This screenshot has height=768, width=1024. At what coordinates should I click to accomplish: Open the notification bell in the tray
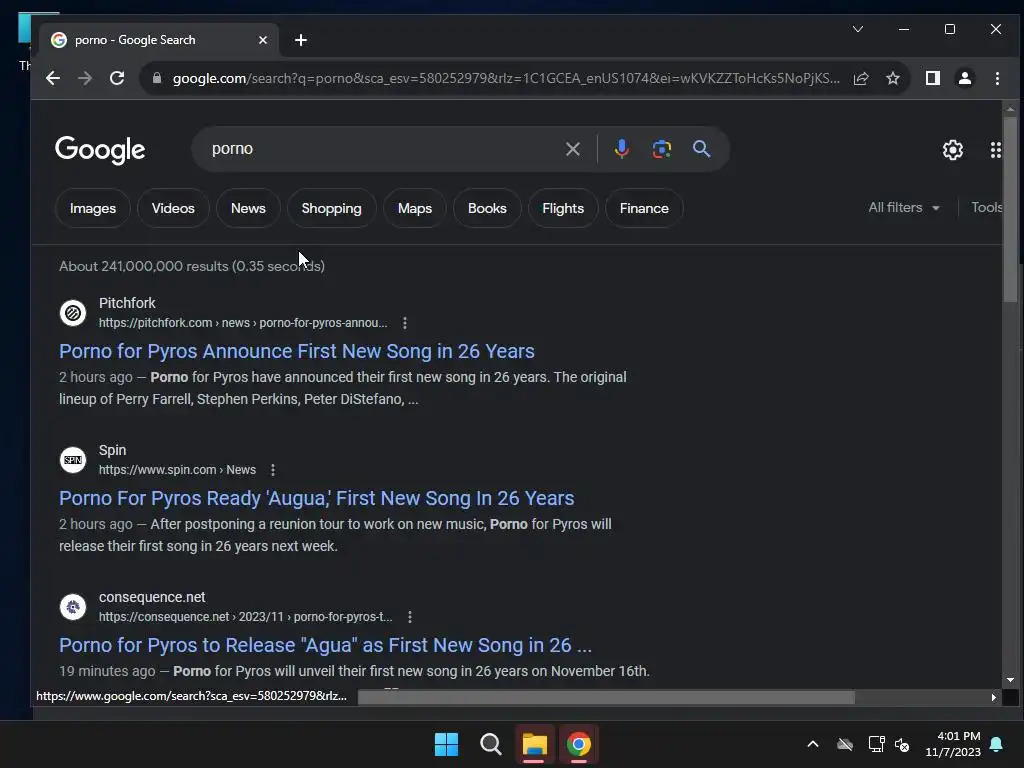click(997, 744)
